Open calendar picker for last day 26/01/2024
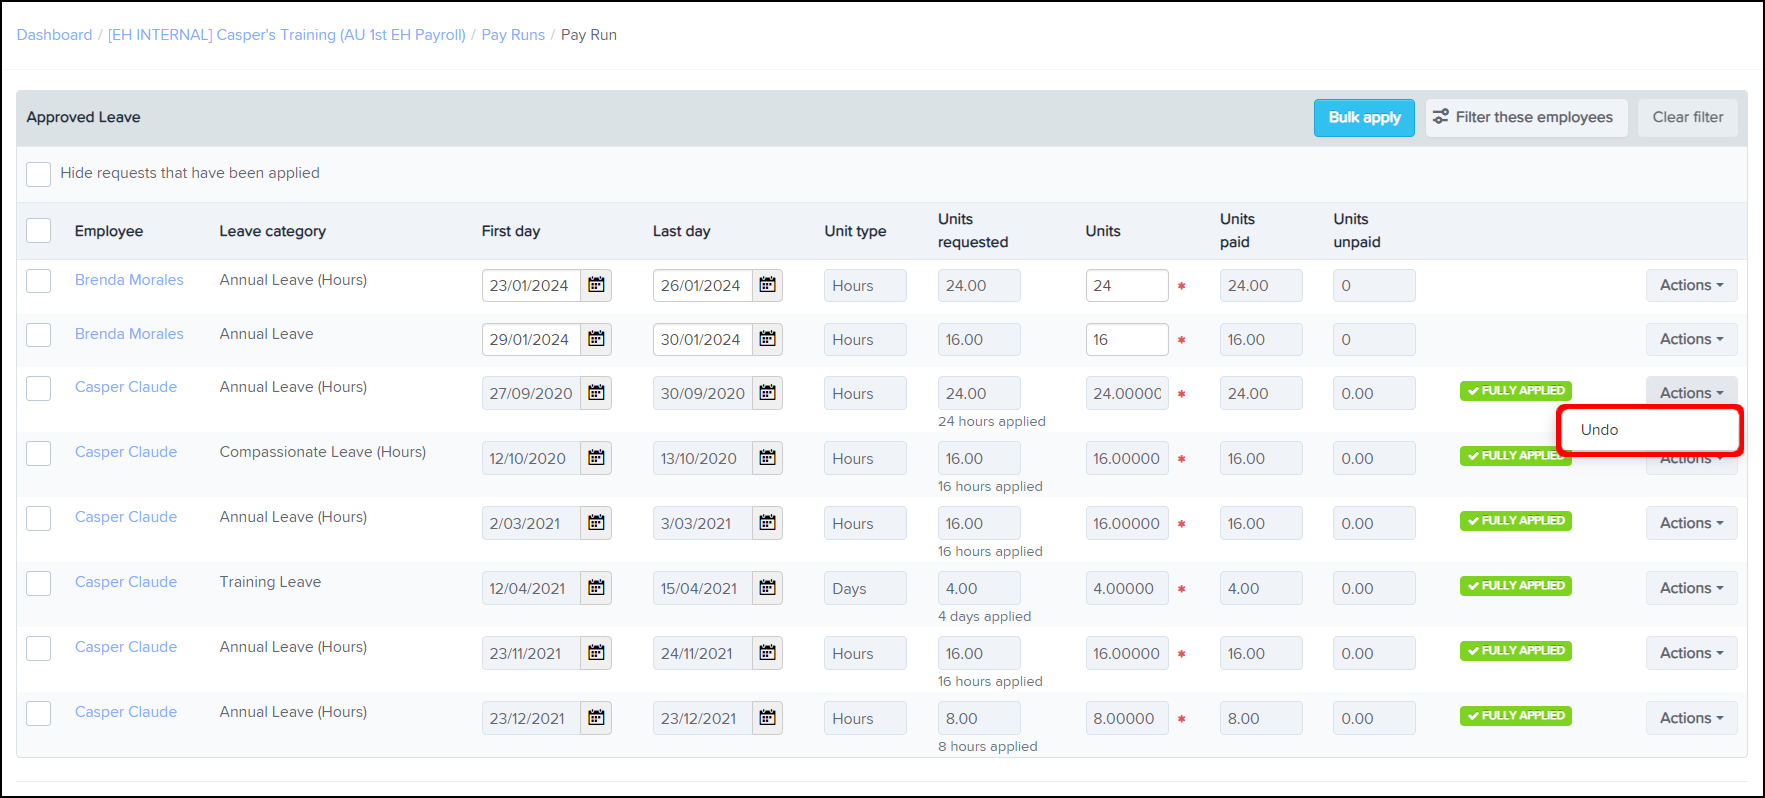 (x=767, y=285)
